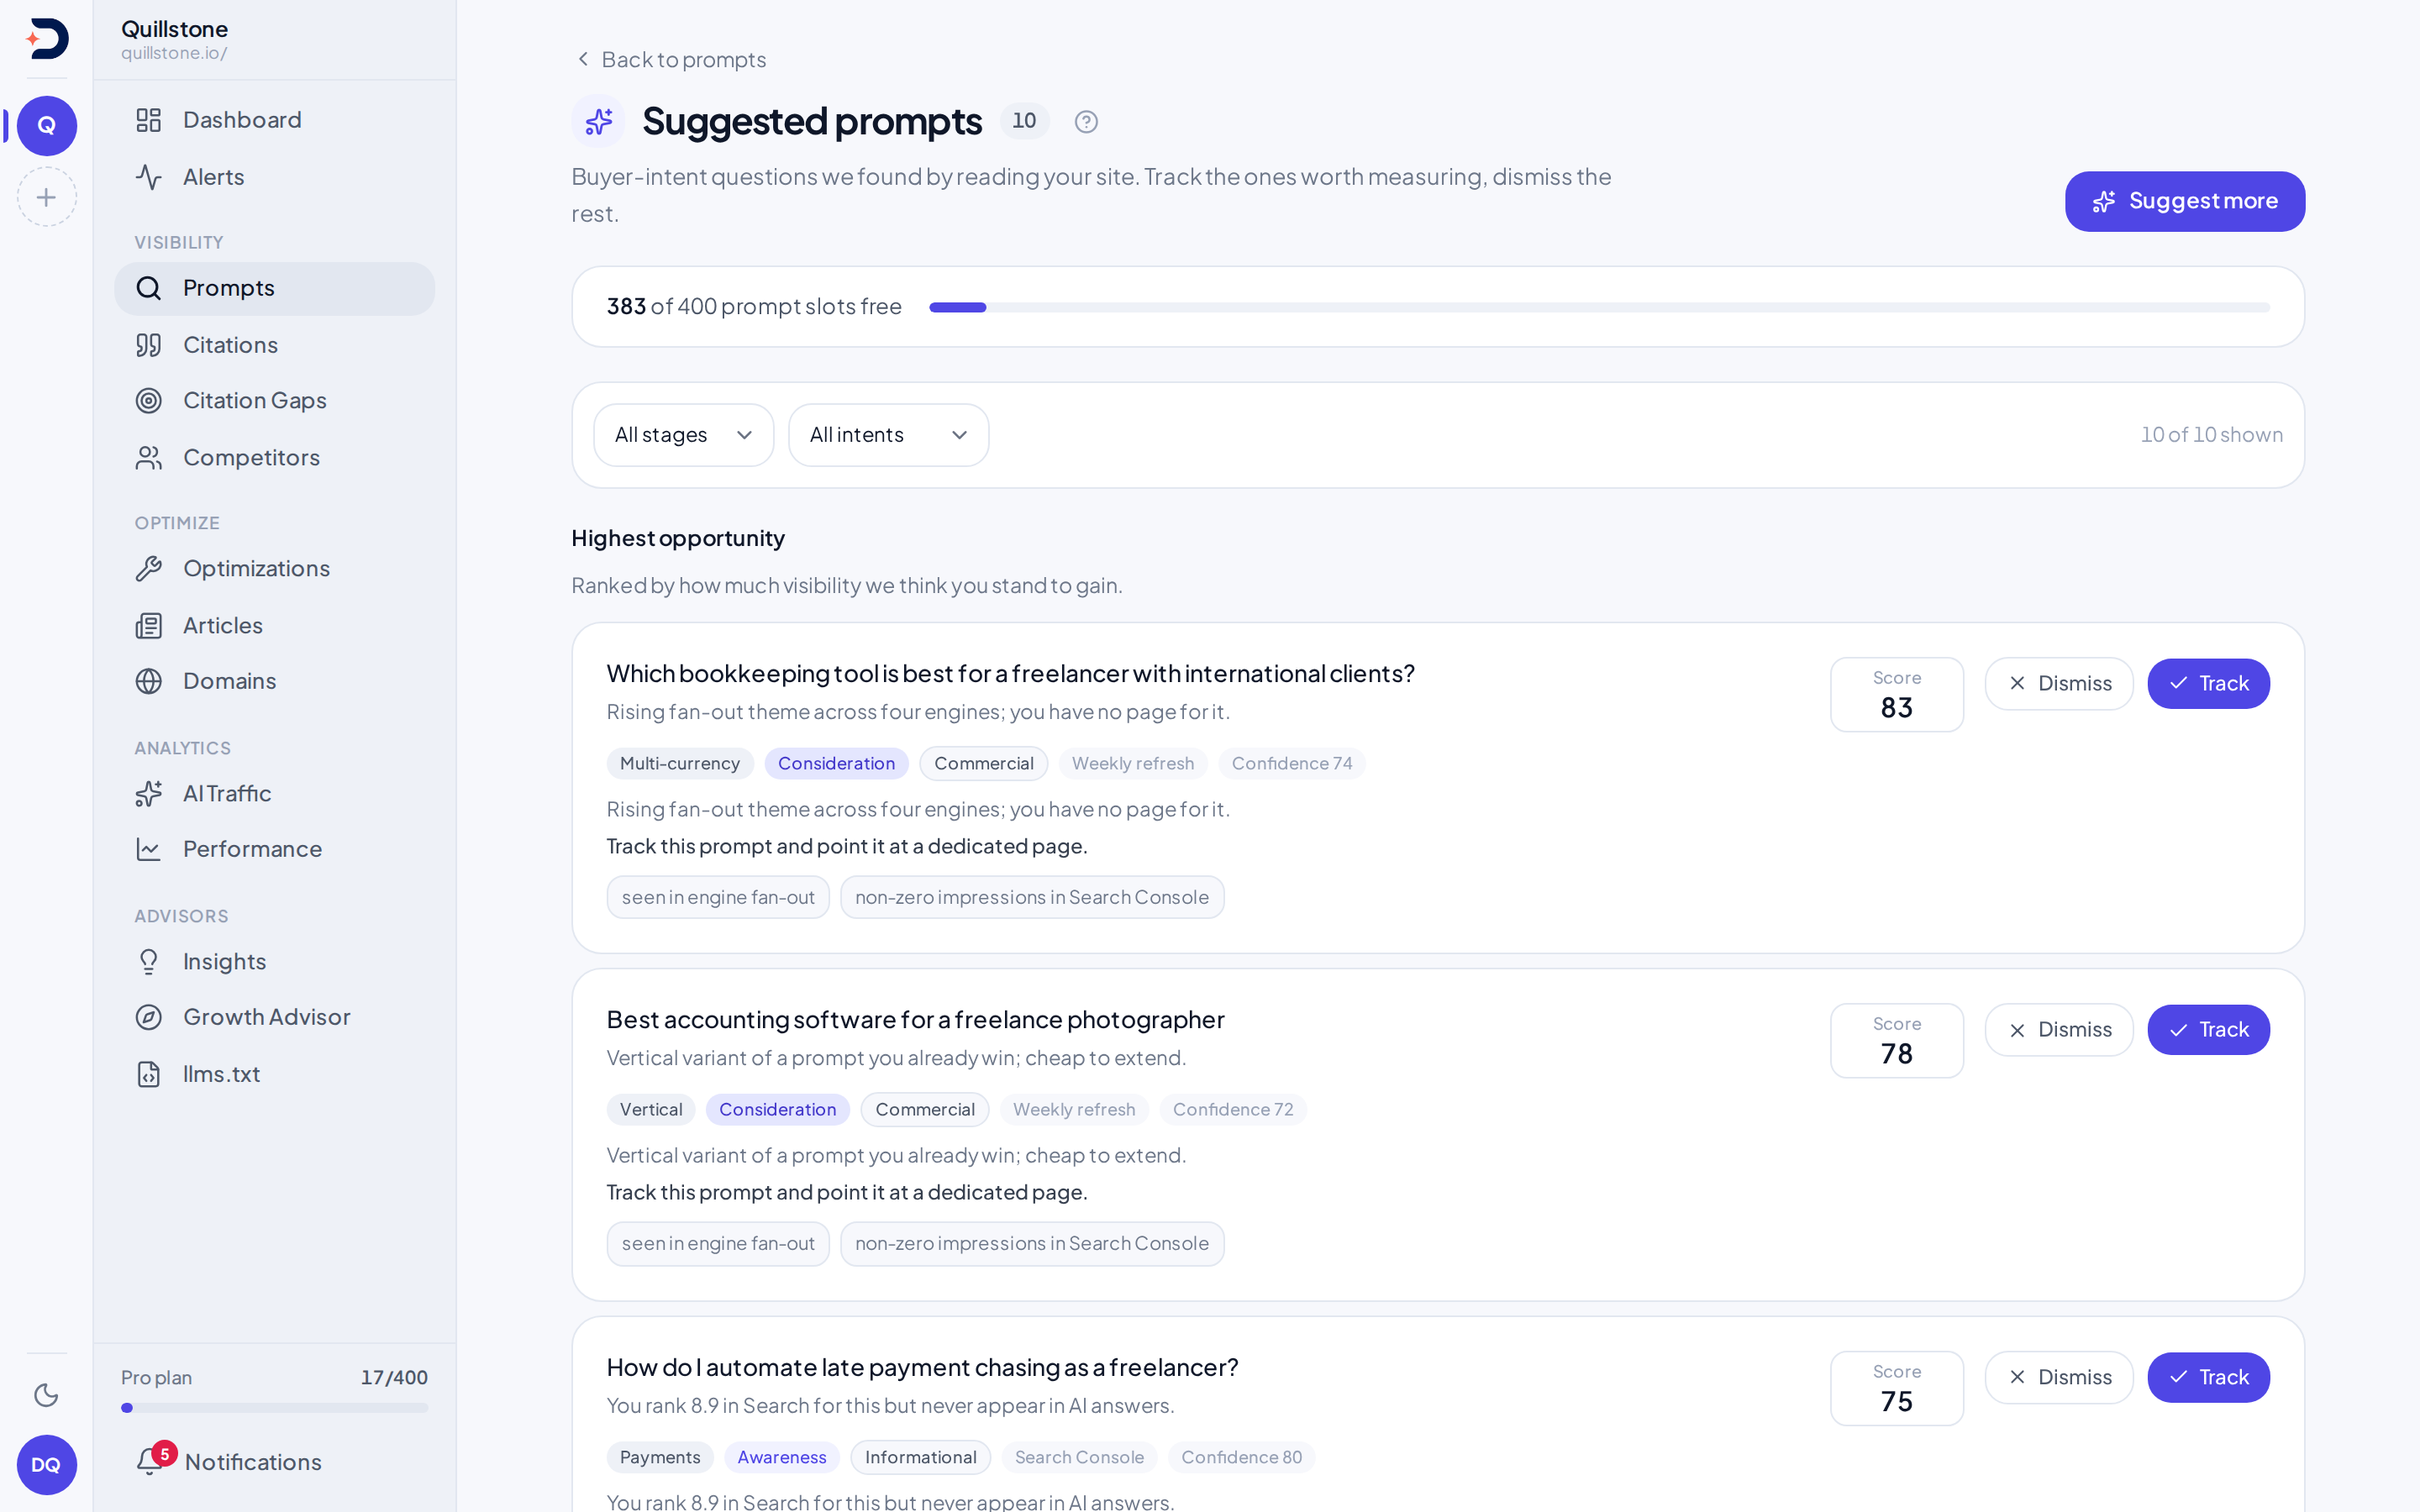Click the Informational tag

pos(921,1458)
